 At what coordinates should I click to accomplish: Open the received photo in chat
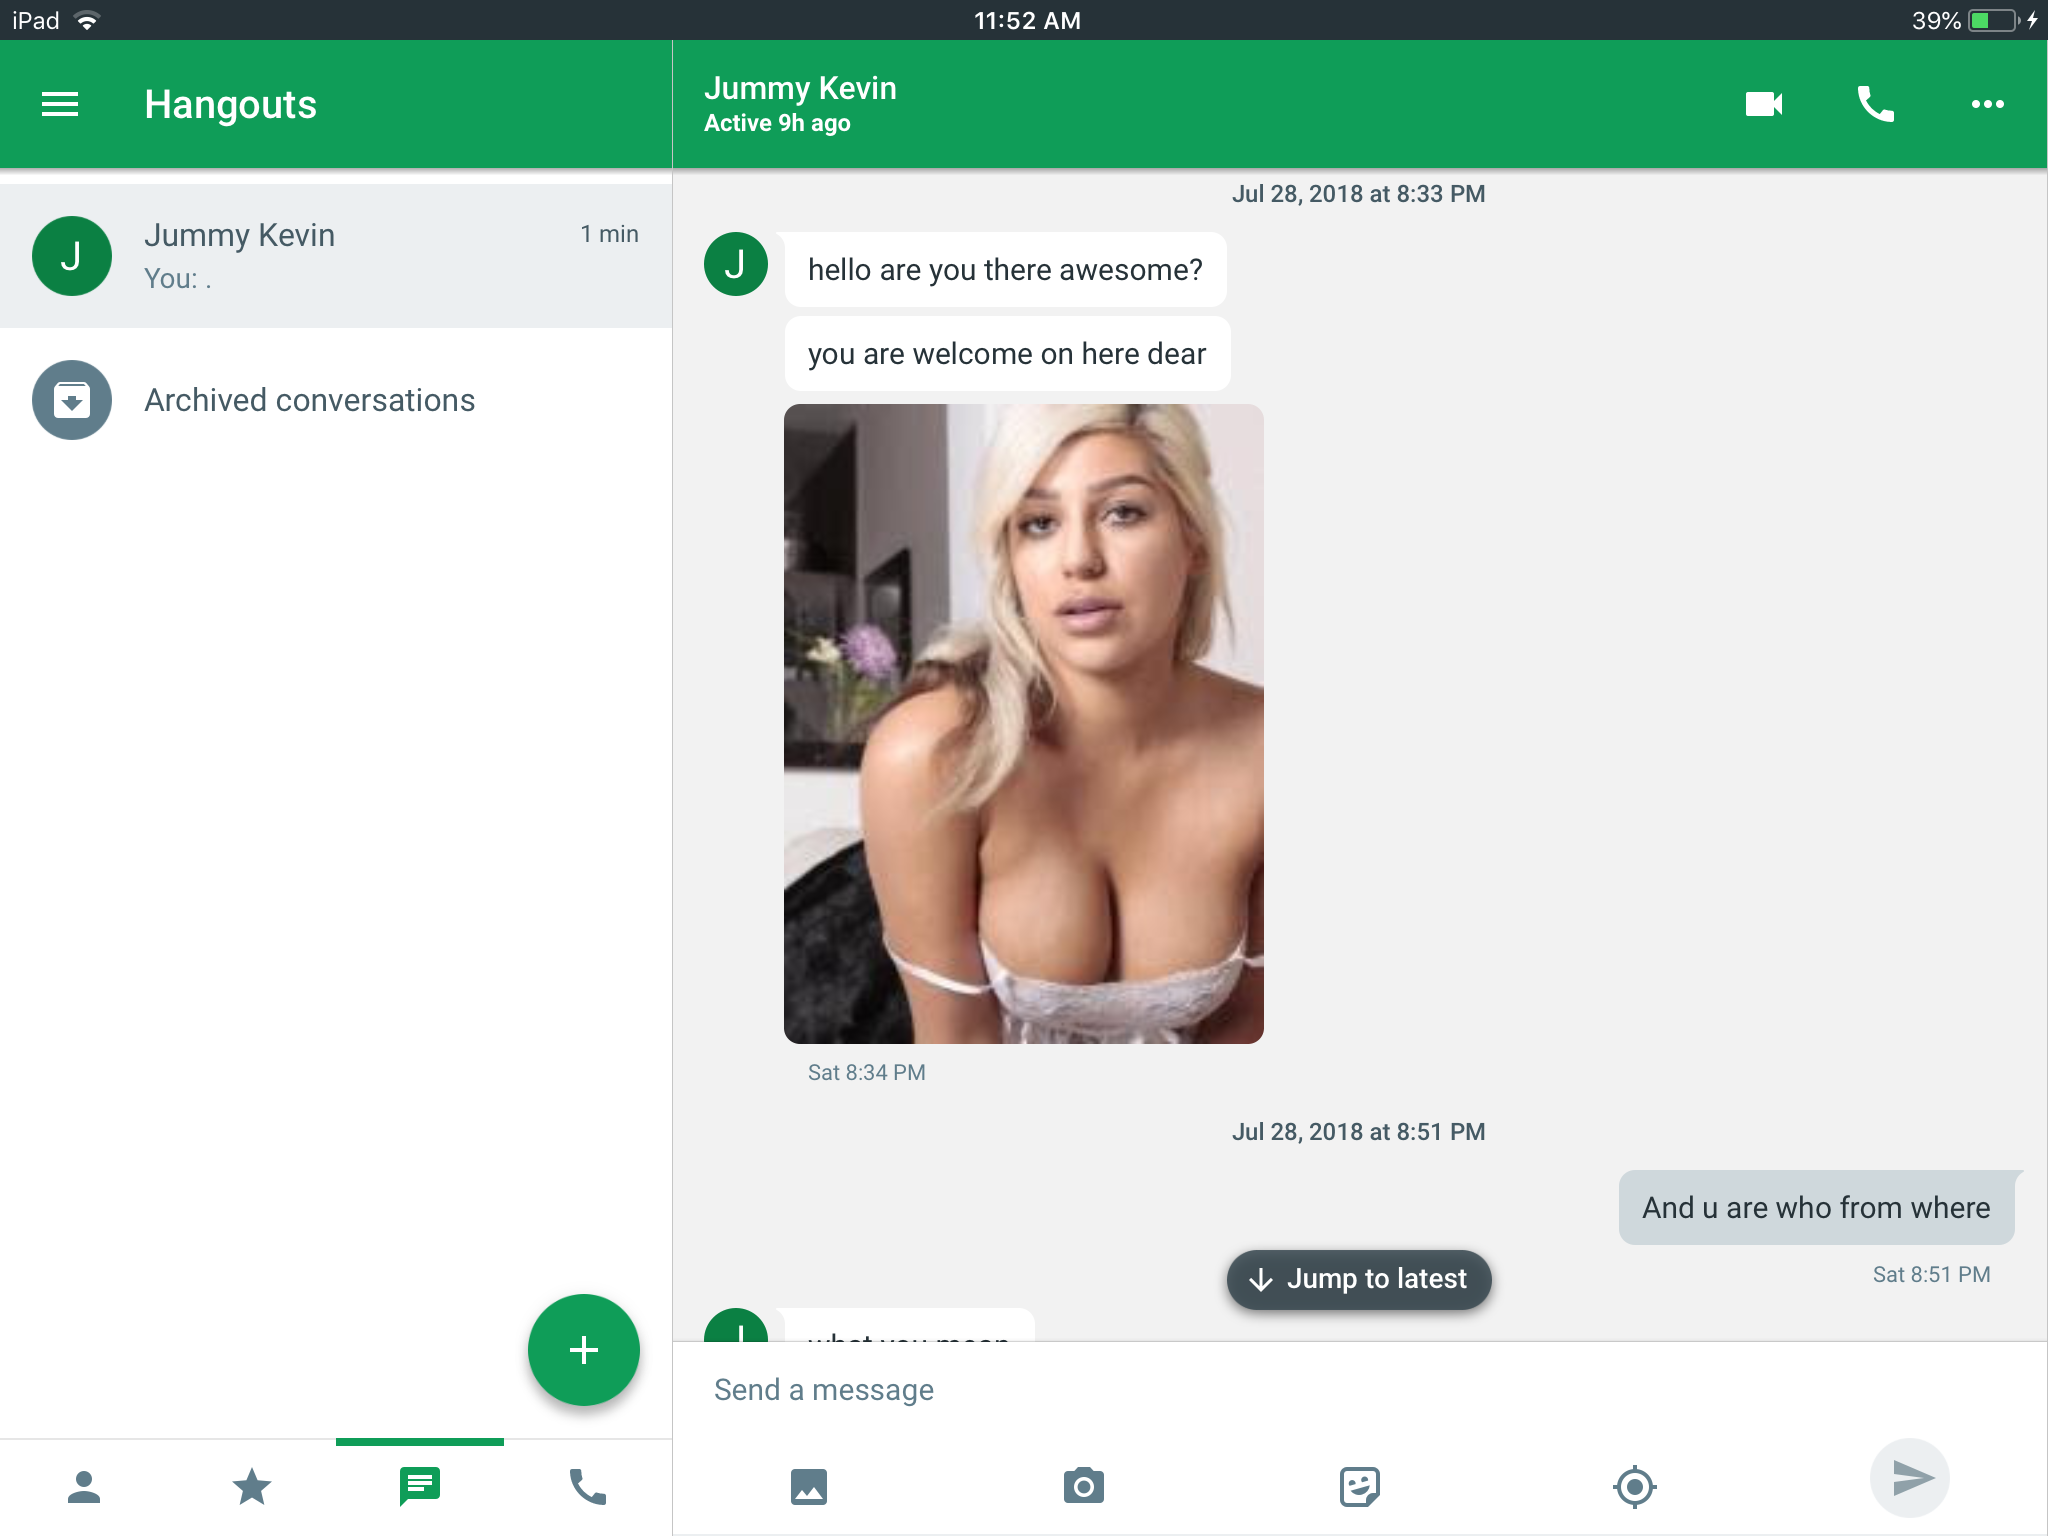pyautogui.click(x=1024, y=724)
